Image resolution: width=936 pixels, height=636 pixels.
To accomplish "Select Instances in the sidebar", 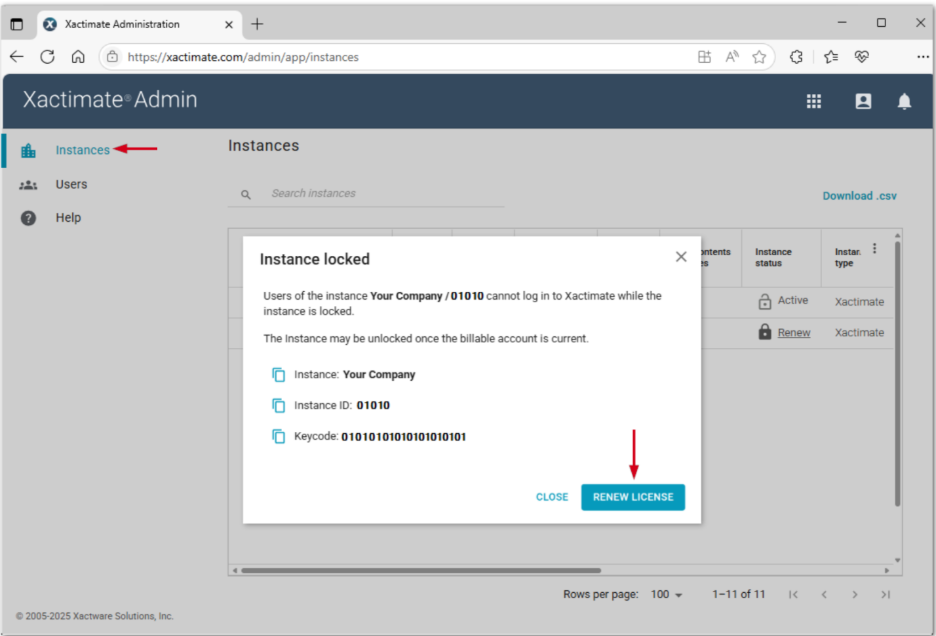I will click(83, 150).
